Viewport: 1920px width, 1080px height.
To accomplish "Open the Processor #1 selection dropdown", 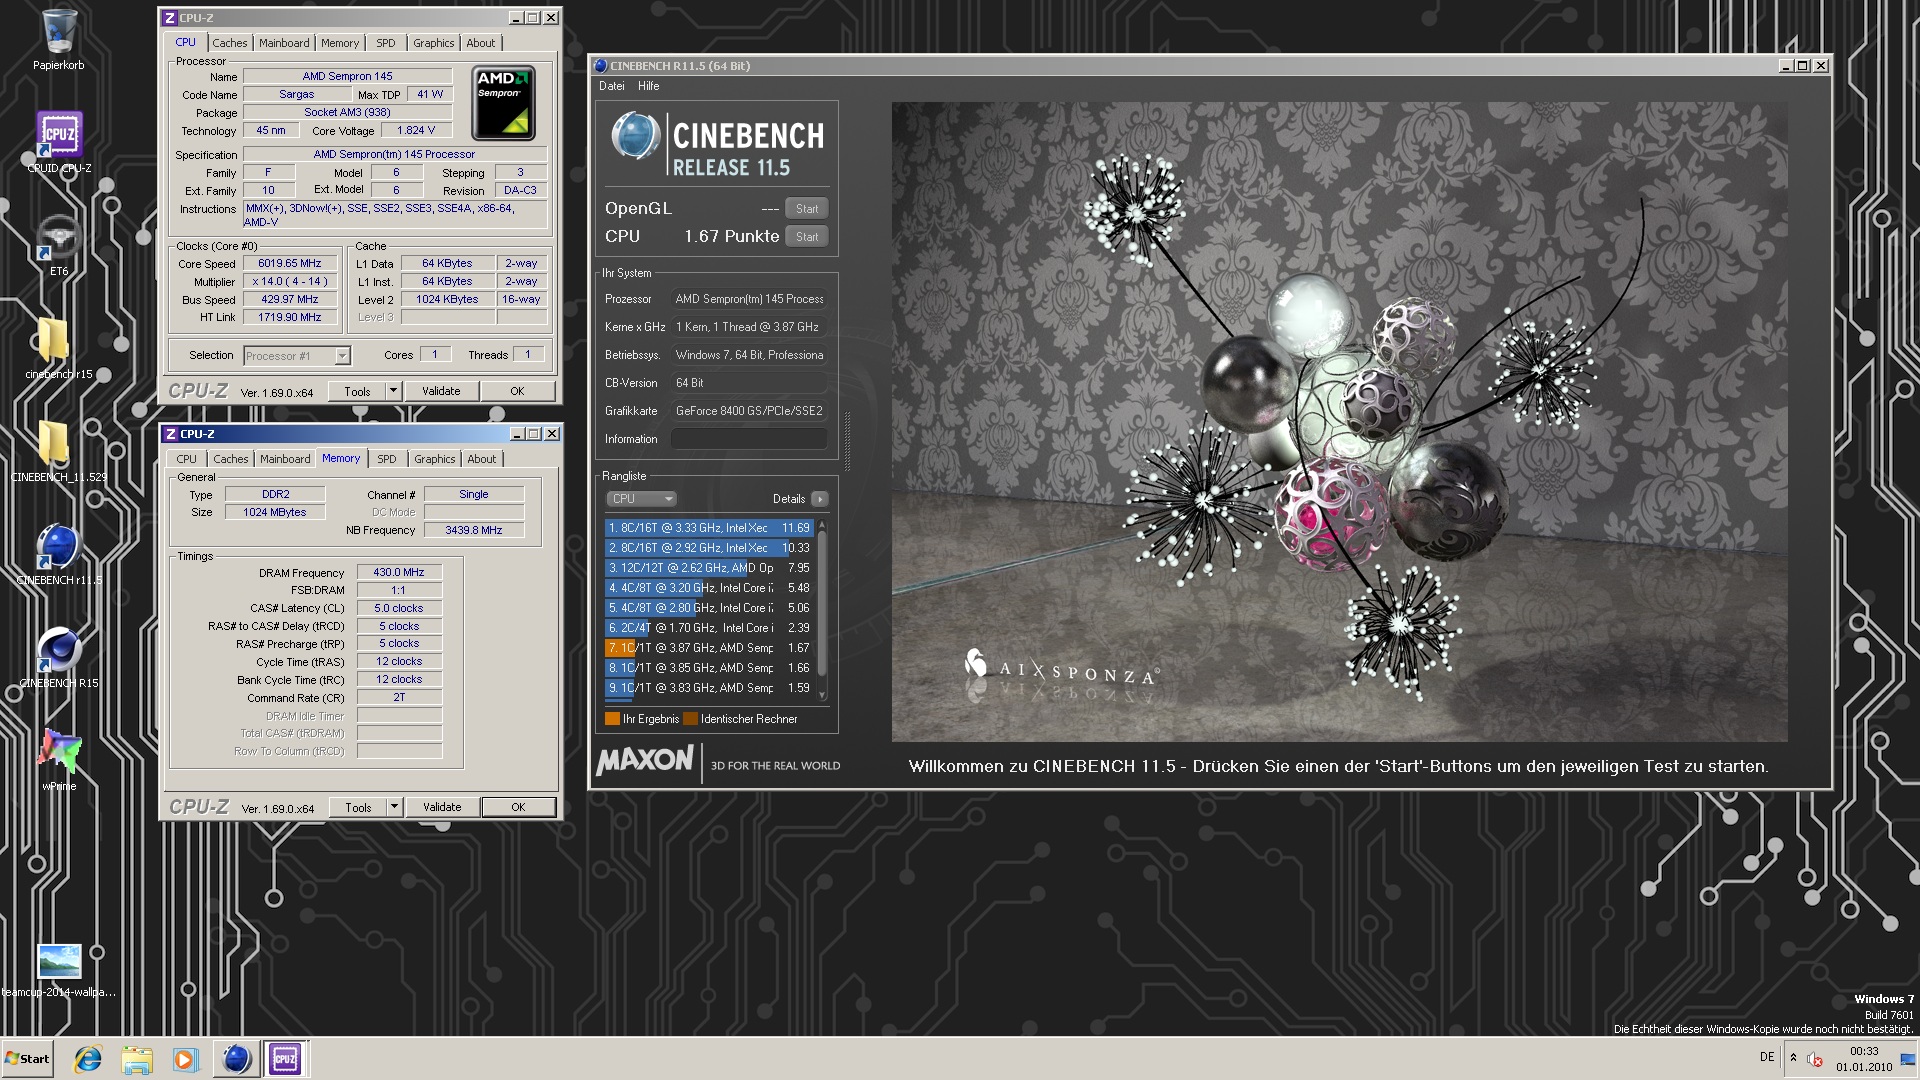I will (x=297, y=356).
